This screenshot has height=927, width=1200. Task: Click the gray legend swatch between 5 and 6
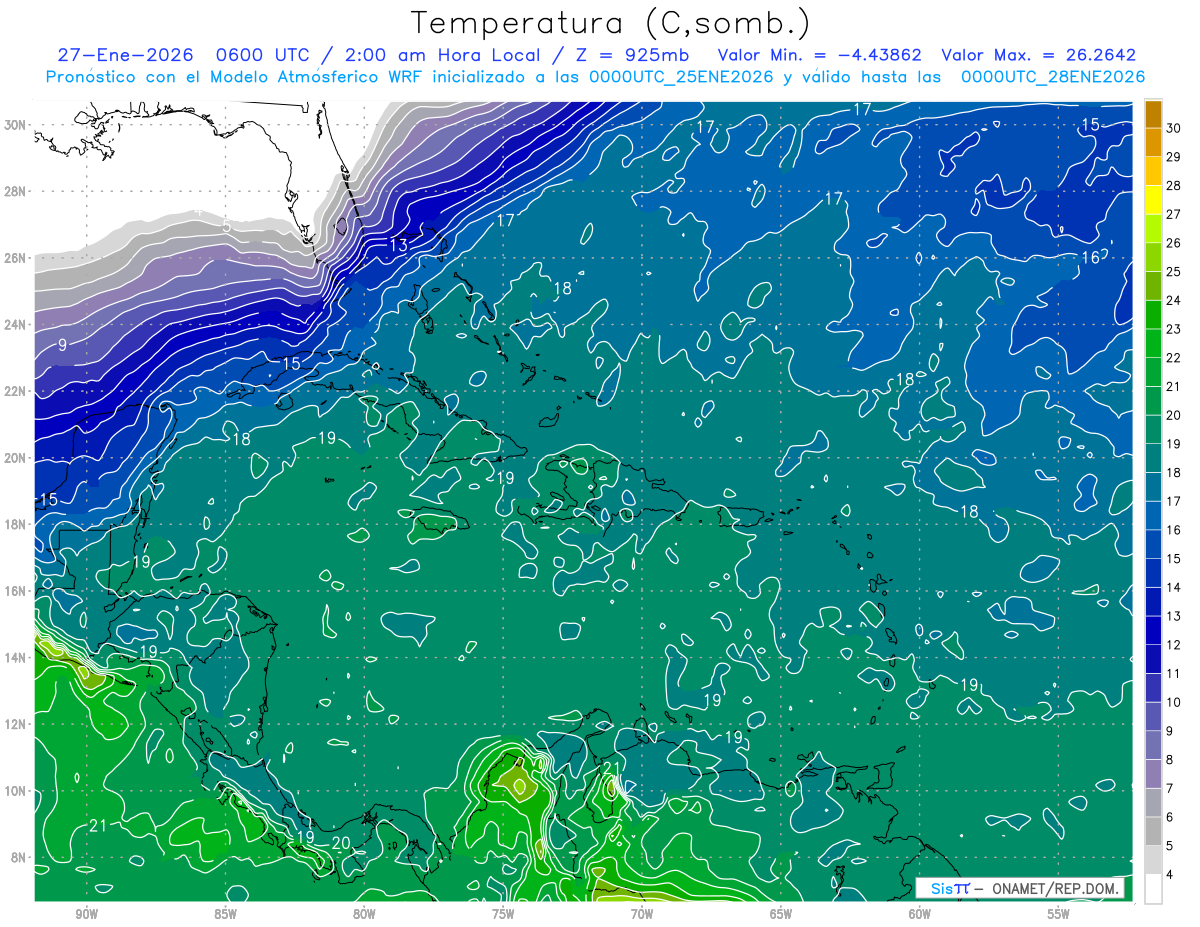click(1153, 831)
